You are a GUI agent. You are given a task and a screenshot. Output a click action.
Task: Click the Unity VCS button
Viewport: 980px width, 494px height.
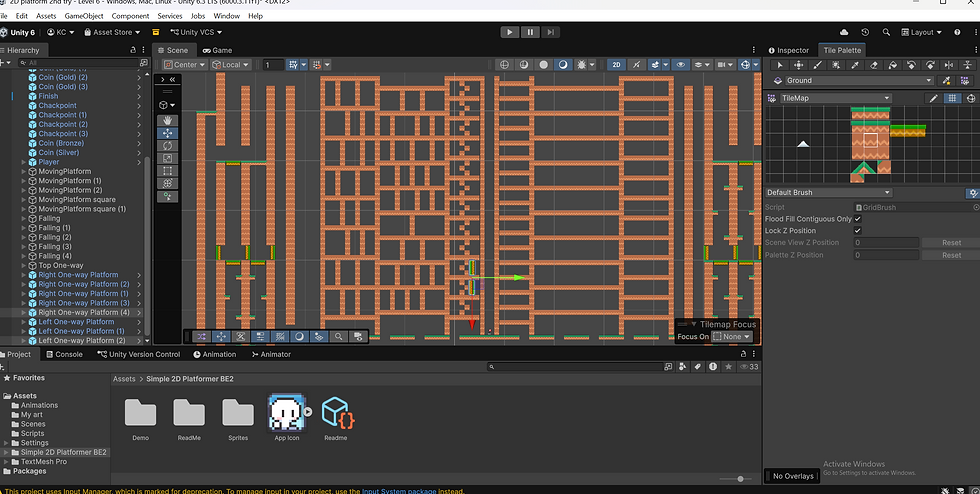(196, 32)
